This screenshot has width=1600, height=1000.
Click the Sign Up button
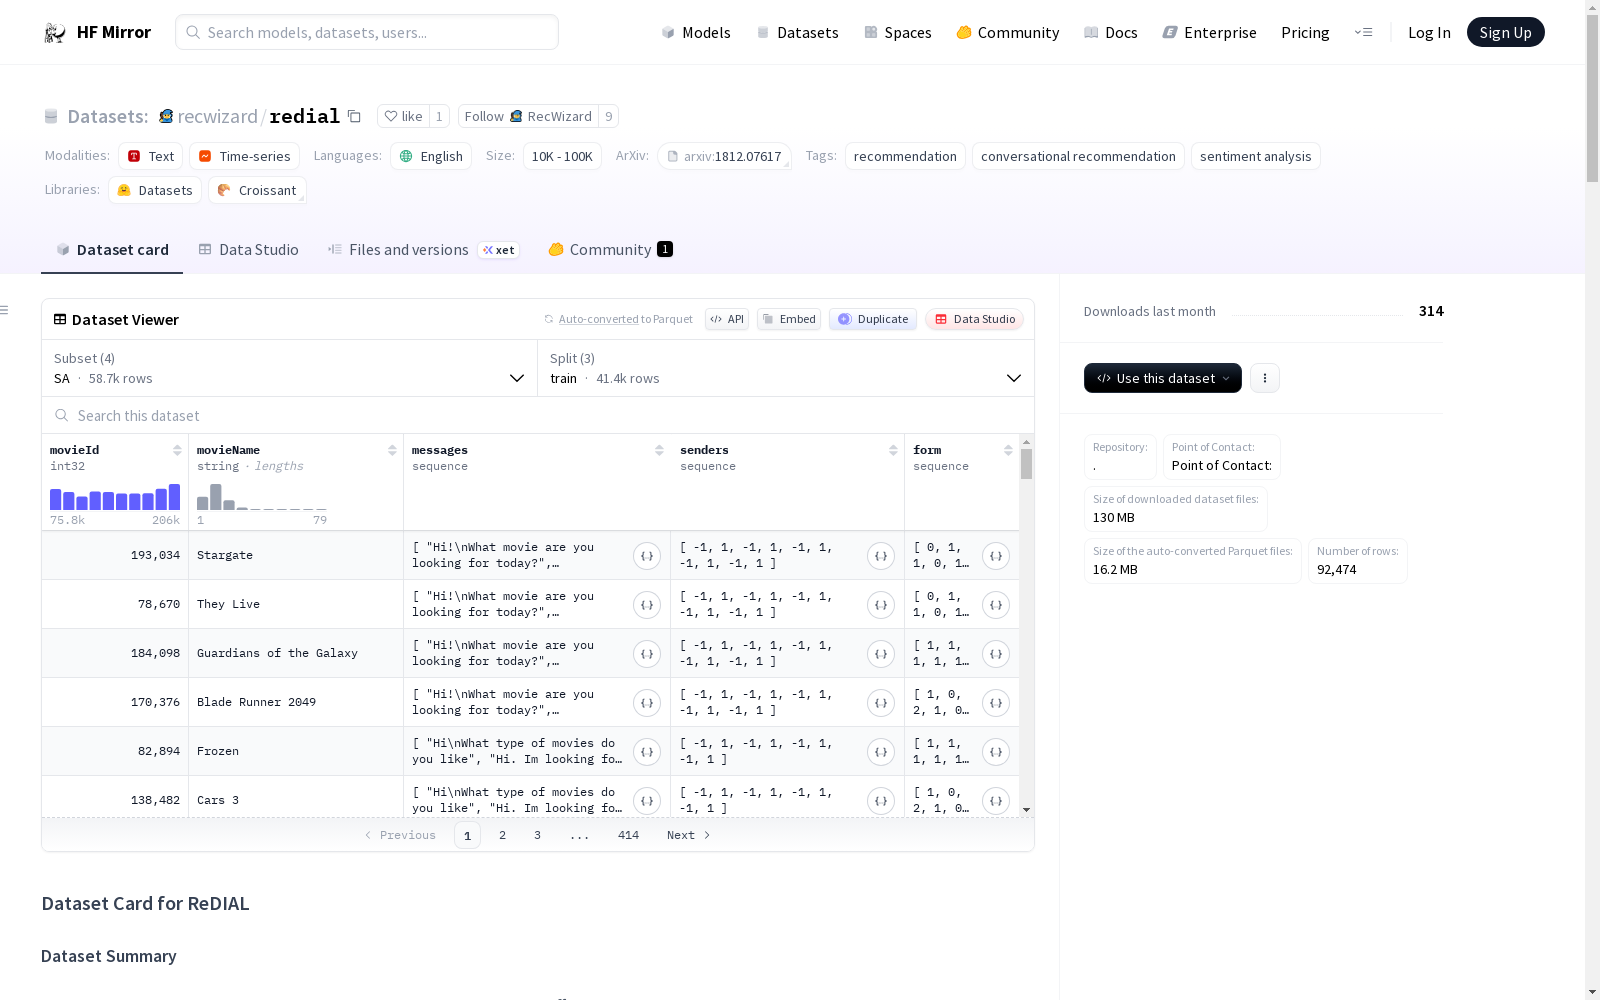[1505, 32]
